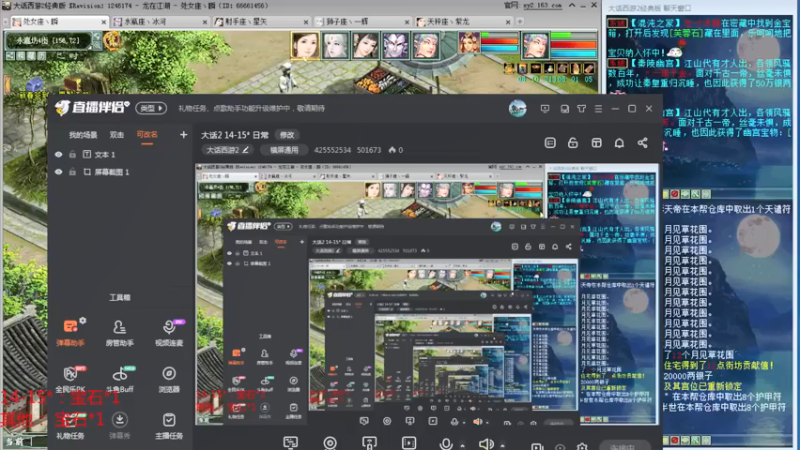
Task: Open the 浏览器 browser tool
Action: tap(169, 379)
